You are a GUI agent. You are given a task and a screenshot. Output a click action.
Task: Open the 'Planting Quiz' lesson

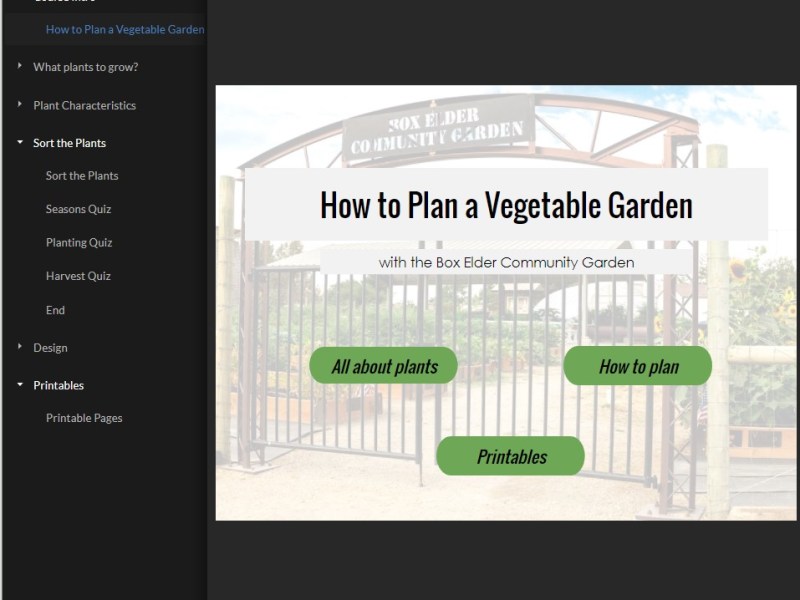(x=80, y=242)
